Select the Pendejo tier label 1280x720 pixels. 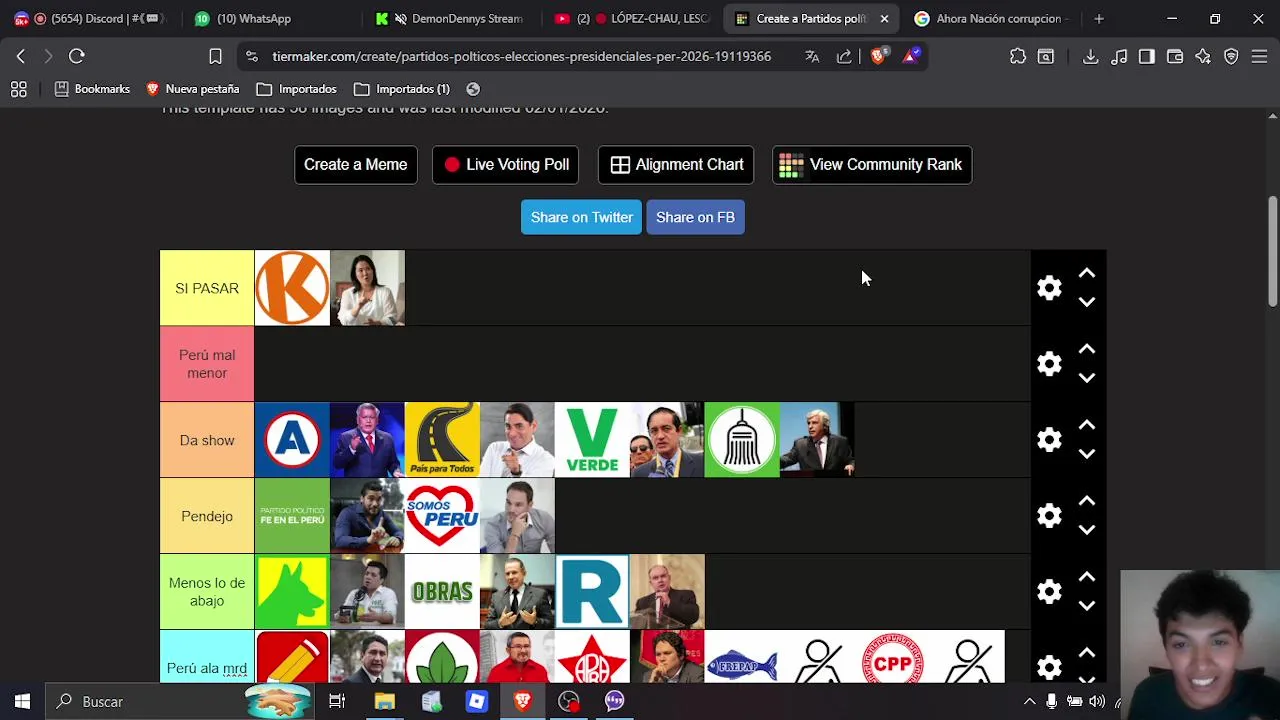[207, 516]
